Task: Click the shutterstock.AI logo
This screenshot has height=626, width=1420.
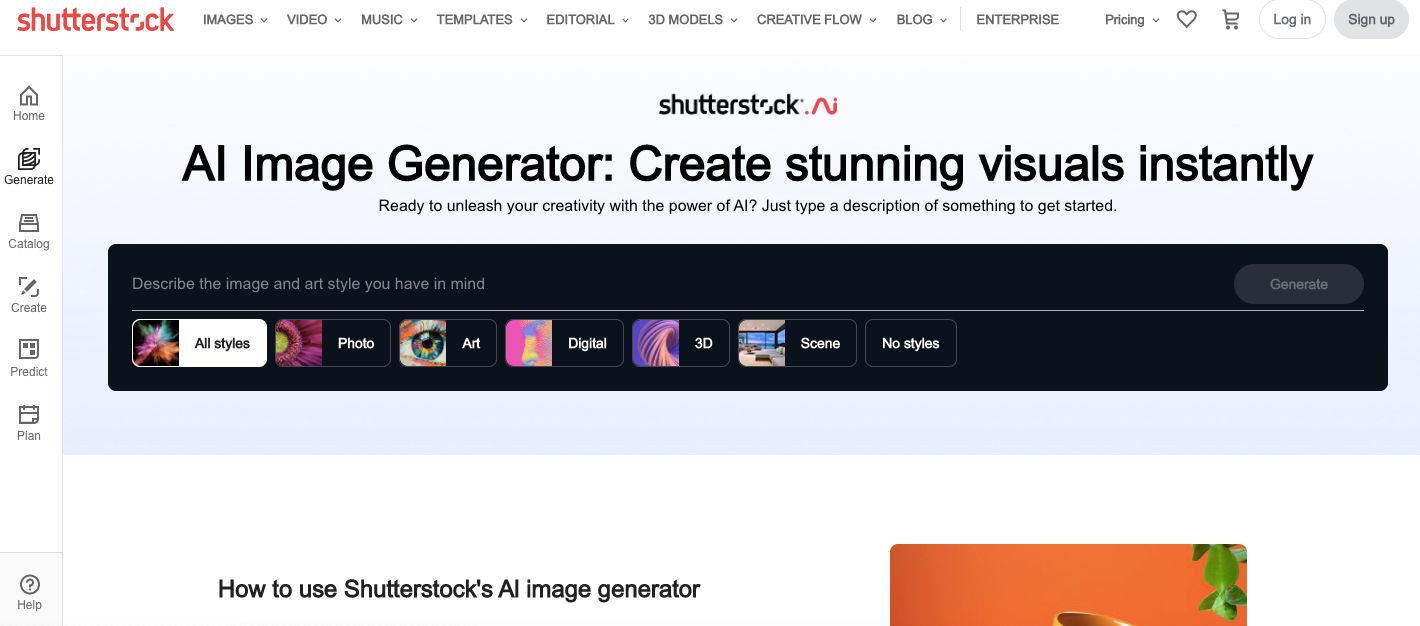Action: (x=748, y=104)
